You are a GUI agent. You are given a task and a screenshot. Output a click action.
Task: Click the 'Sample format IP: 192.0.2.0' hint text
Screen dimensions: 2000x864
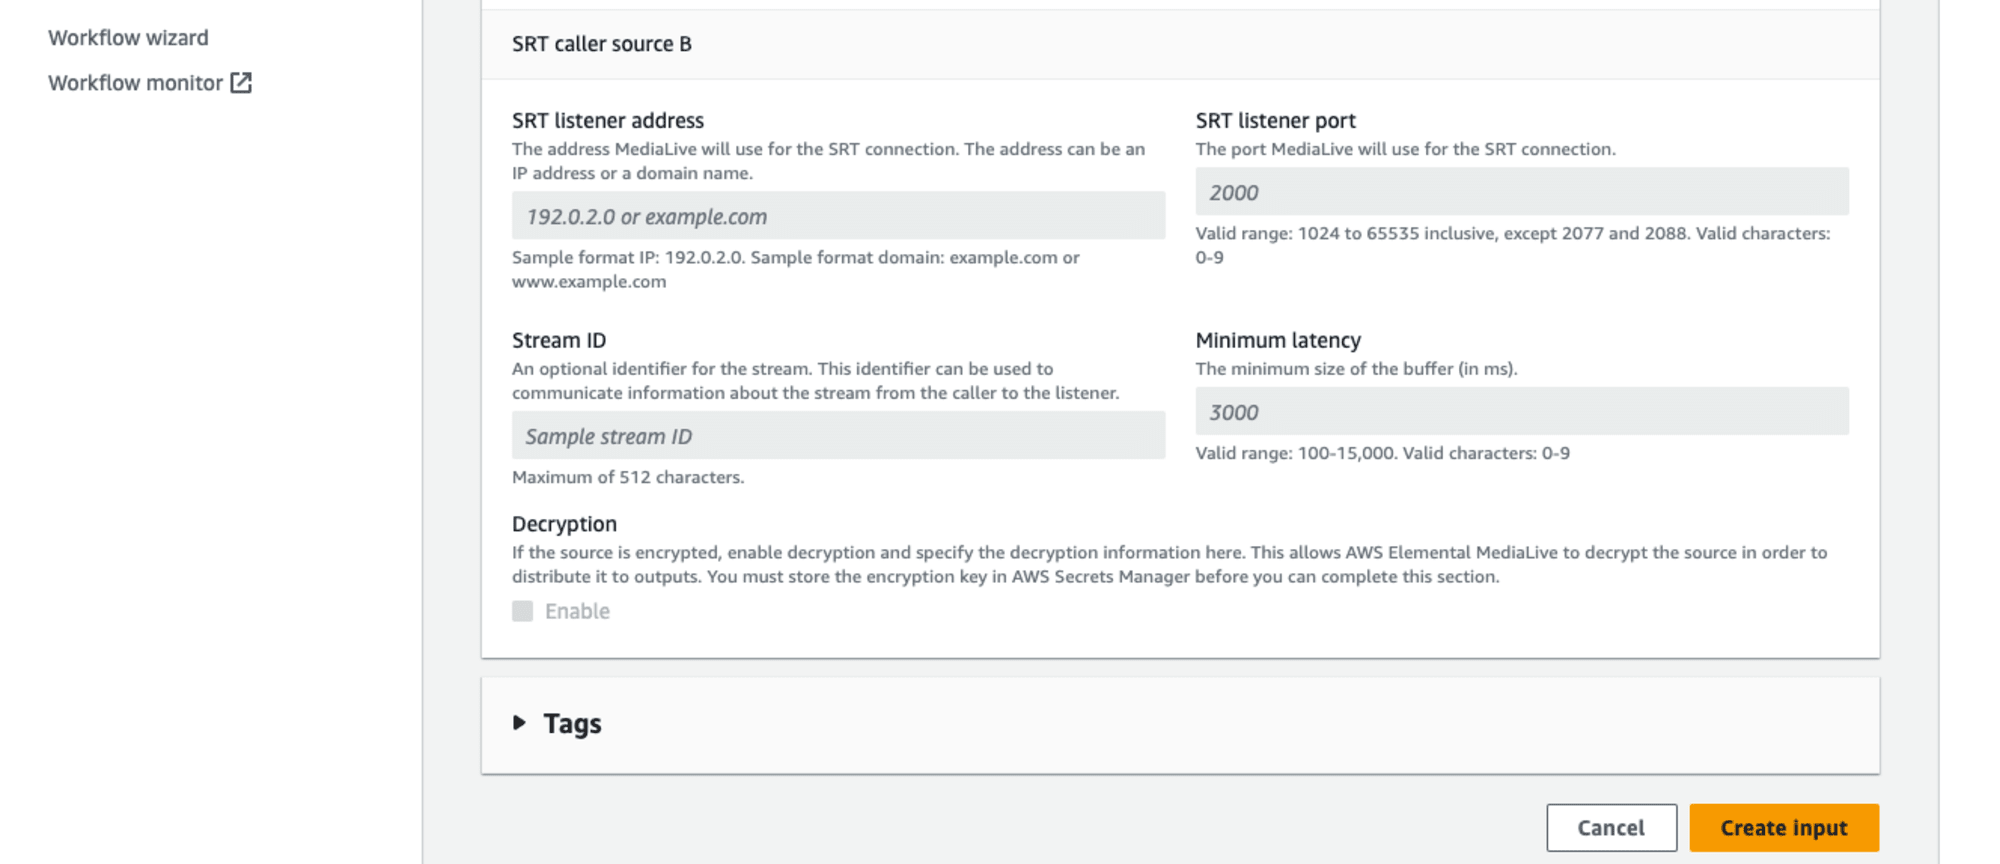click(796, 269)
